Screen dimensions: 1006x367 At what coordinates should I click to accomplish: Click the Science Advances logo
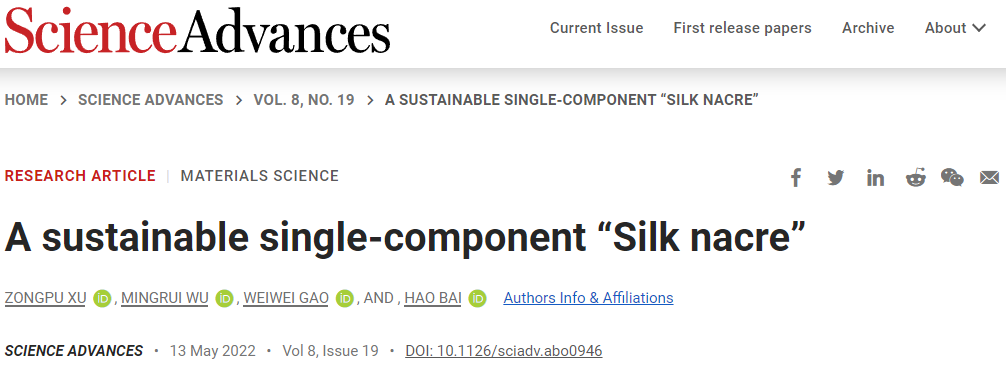(198, 31)
